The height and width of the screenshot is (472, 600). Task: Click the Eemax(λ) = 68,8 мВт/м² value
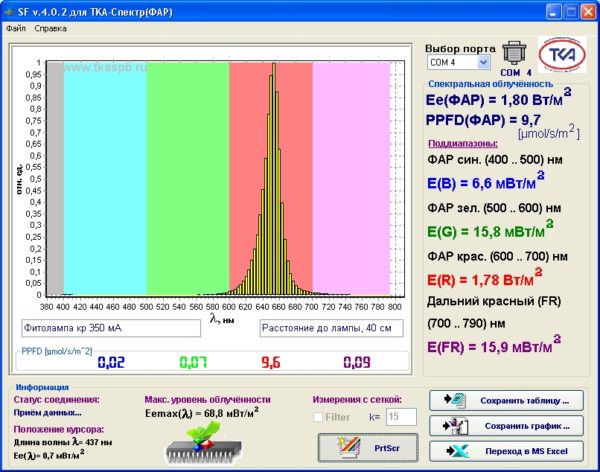(202, 413)
